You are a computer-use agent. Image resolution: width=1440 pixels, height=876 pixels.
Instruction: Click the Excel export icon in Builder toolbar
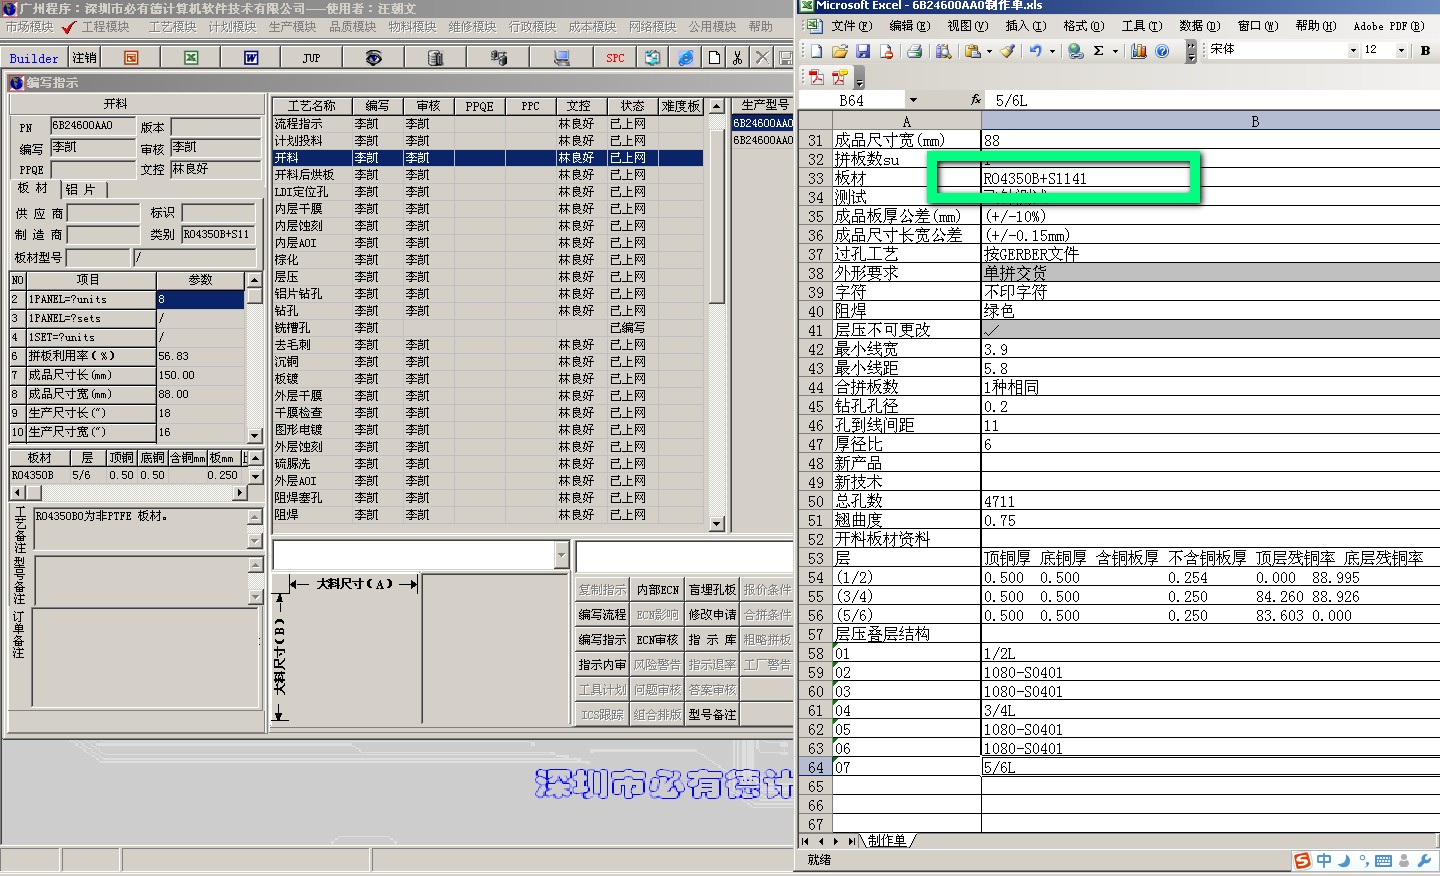[191, 58]
